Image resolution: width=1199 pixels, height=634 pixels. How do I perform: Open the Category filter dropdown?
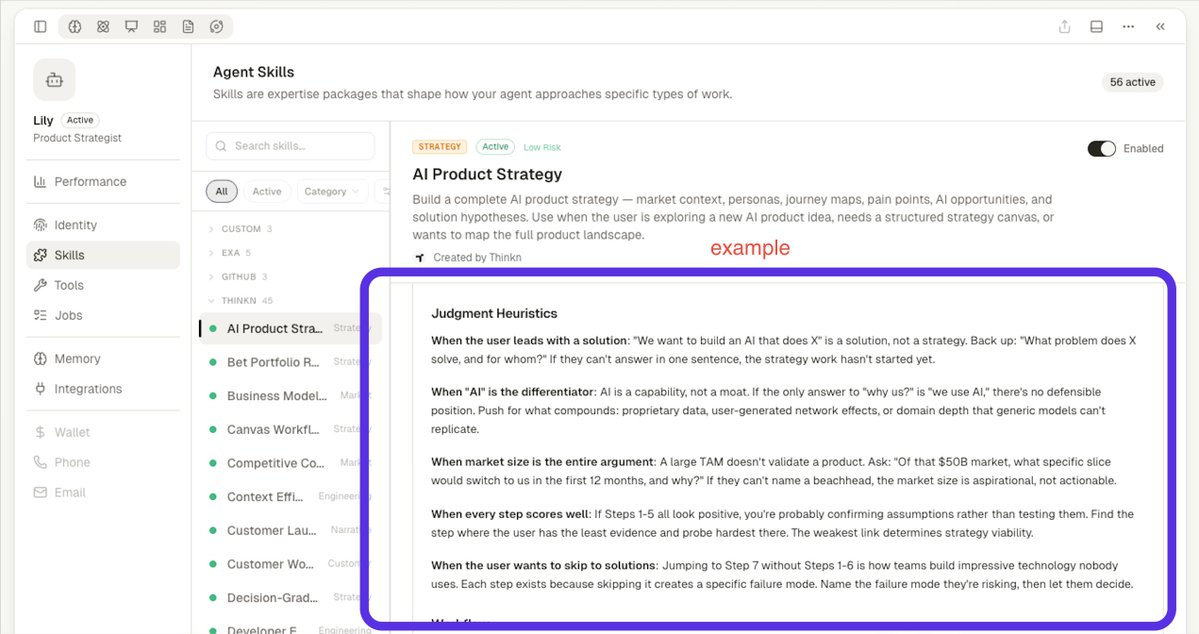pos(332,191)
